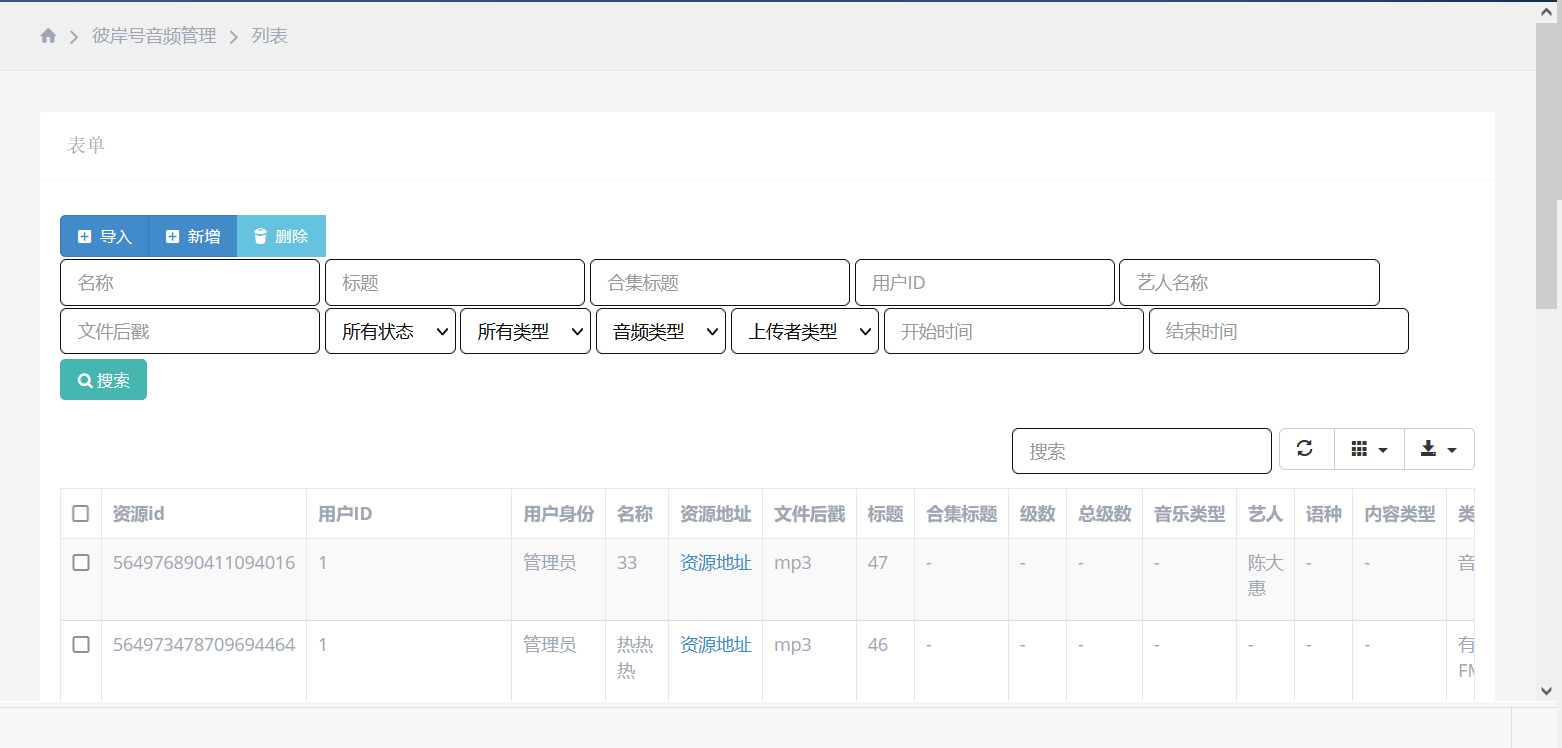
Task: Go to home via breadcrumb house icon
Action: point(48,36)
